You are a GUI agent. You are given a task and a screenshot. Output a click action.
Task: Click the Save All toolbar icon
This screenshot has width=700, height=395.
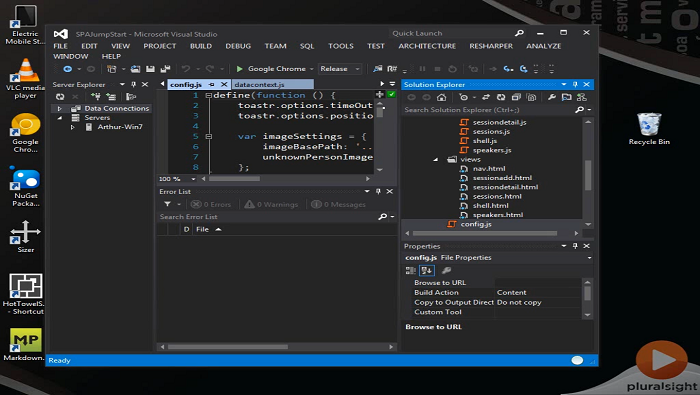click(166, 69)
